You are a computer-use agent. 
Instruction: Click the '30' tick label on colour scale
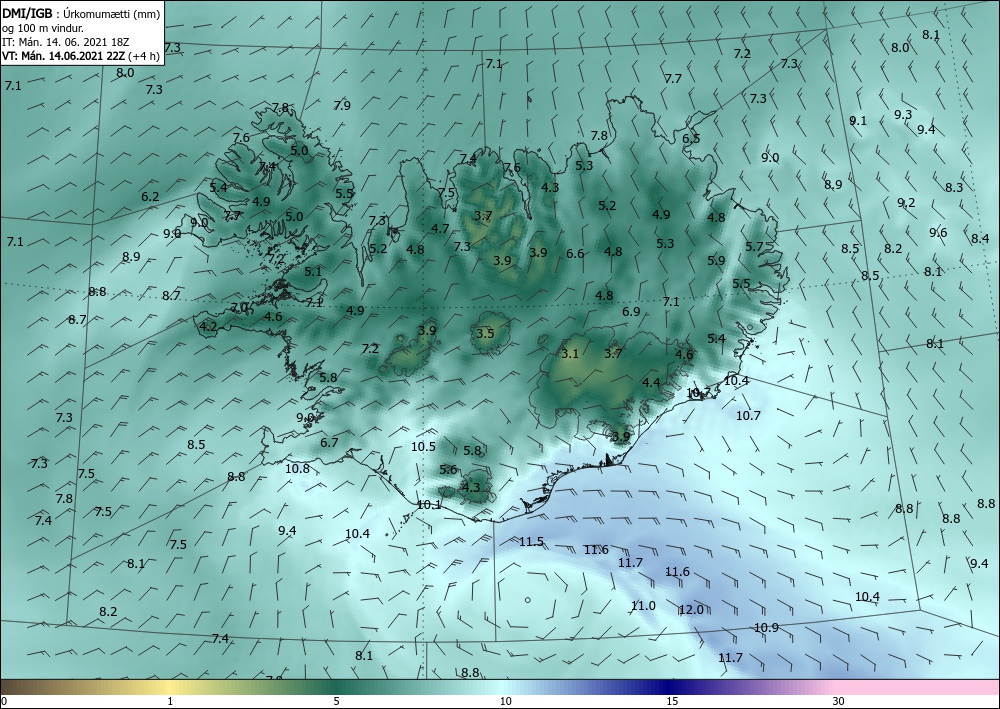(839, 702)
